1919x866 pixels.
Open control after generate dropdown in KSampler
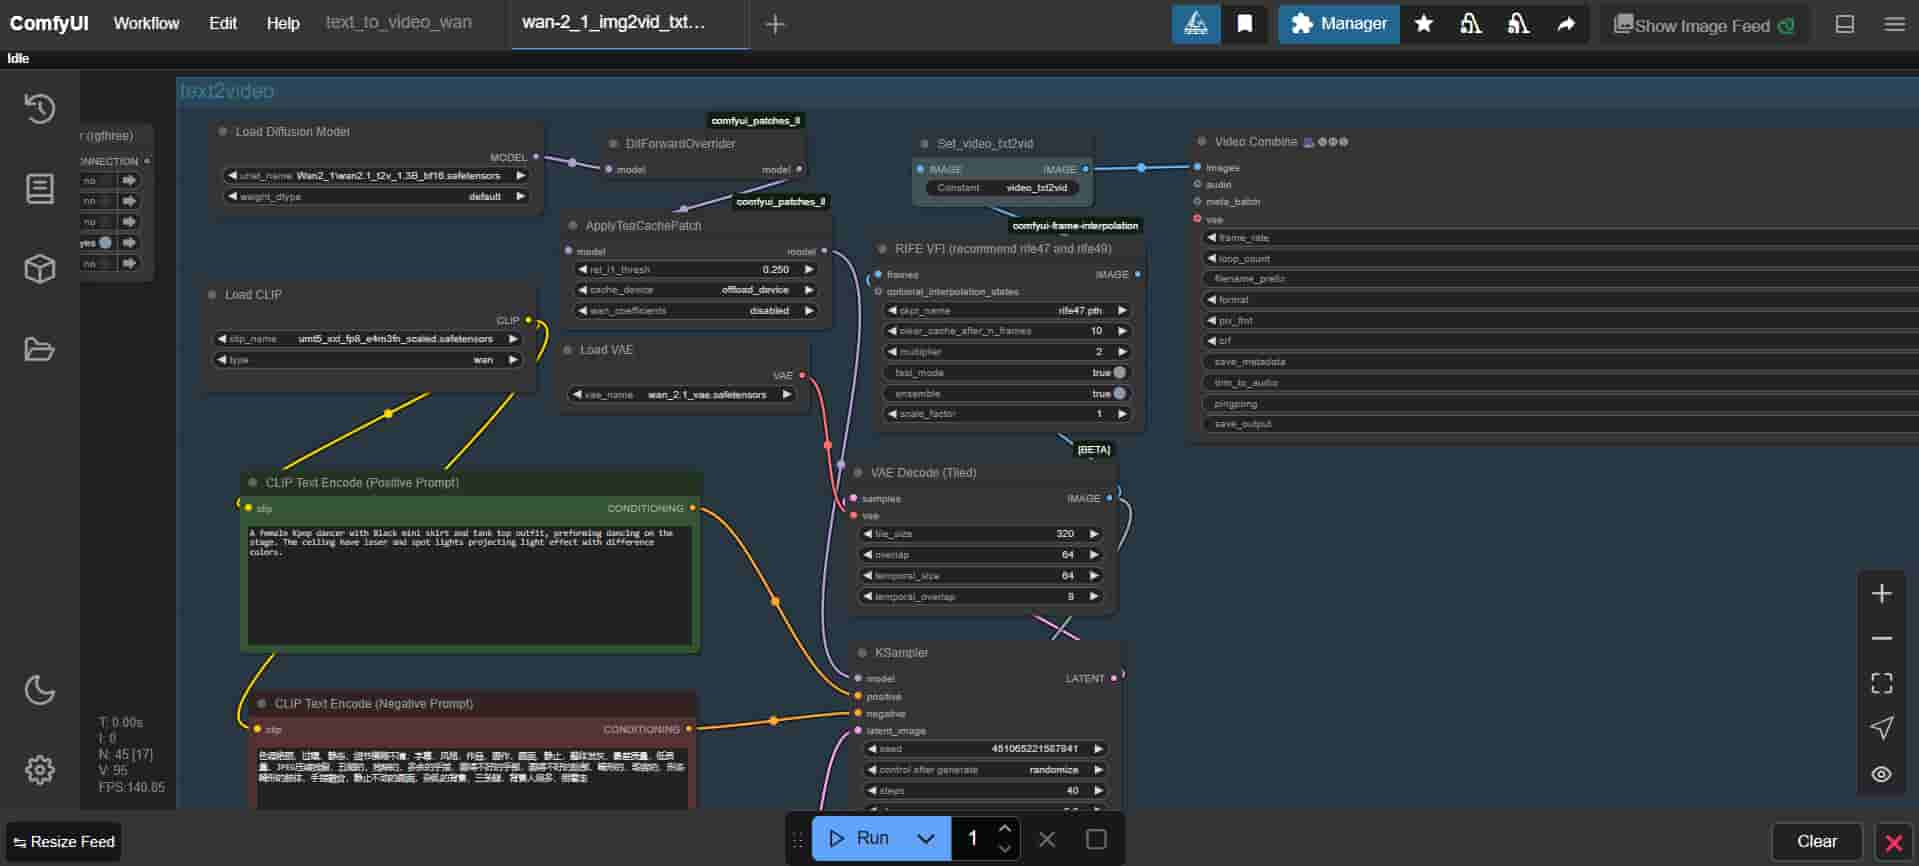985,770
